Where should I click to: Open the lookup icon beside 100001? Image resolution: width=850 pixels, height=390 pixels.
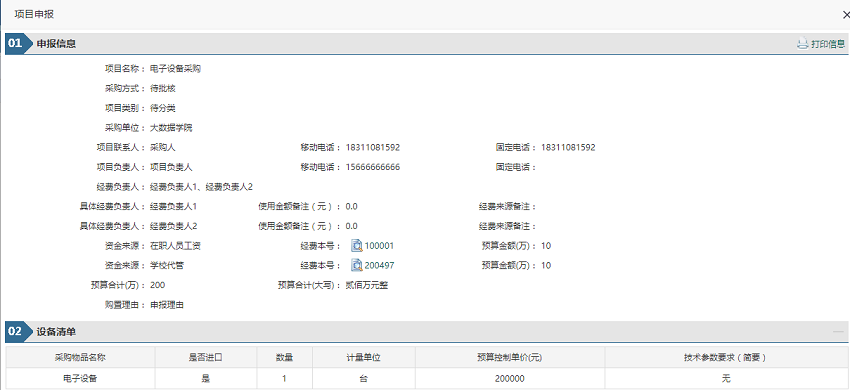pyautogui.click(x=357, y=246)
